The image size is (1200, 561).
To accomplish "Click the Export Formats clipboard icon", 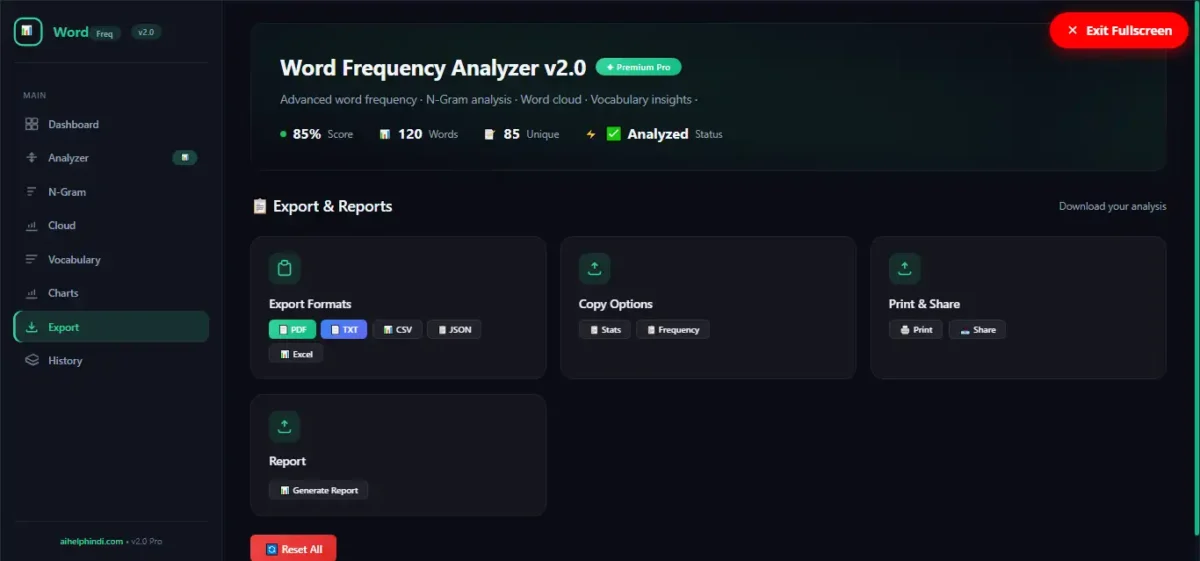I will [x=284, y=268].
